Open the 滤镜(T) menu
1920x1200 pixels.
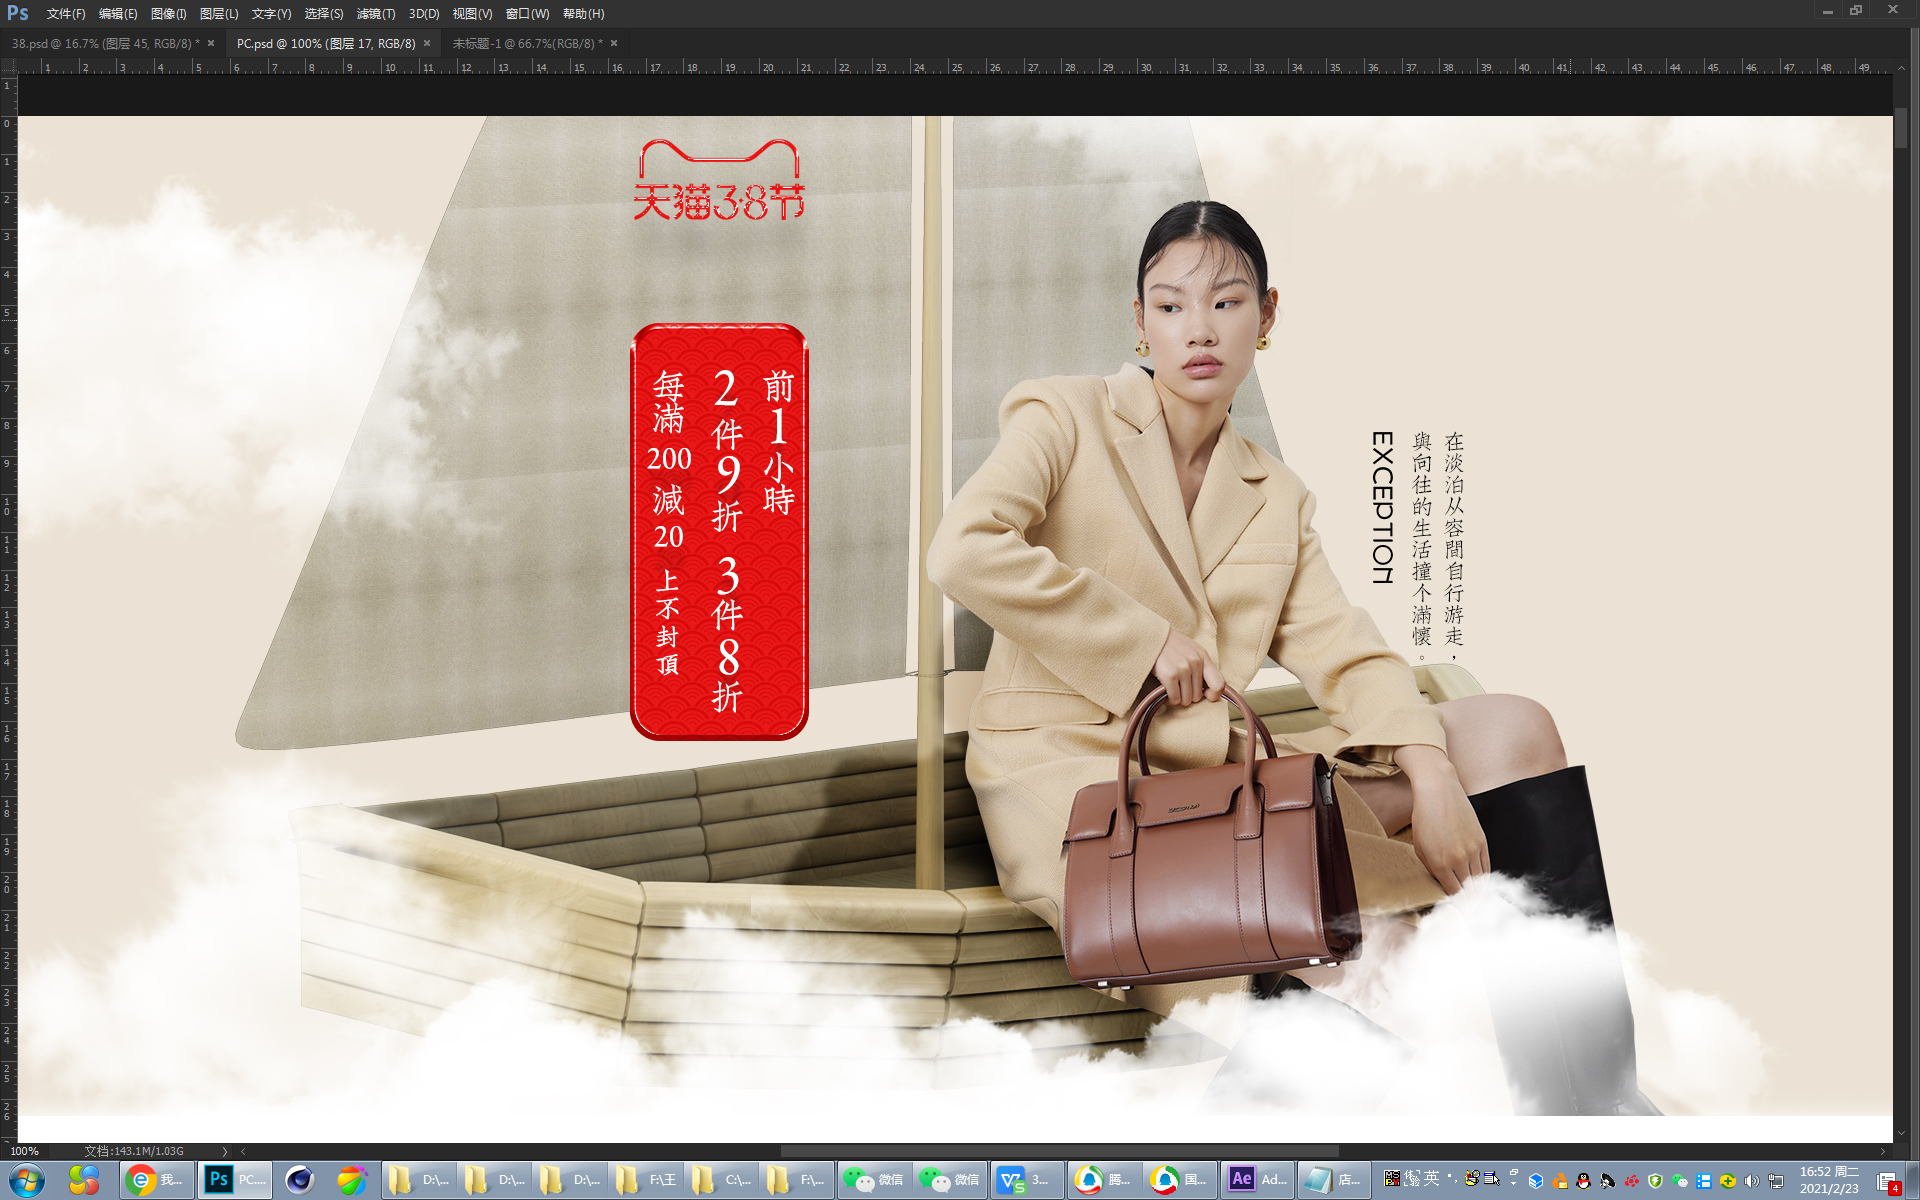point(376,14)
